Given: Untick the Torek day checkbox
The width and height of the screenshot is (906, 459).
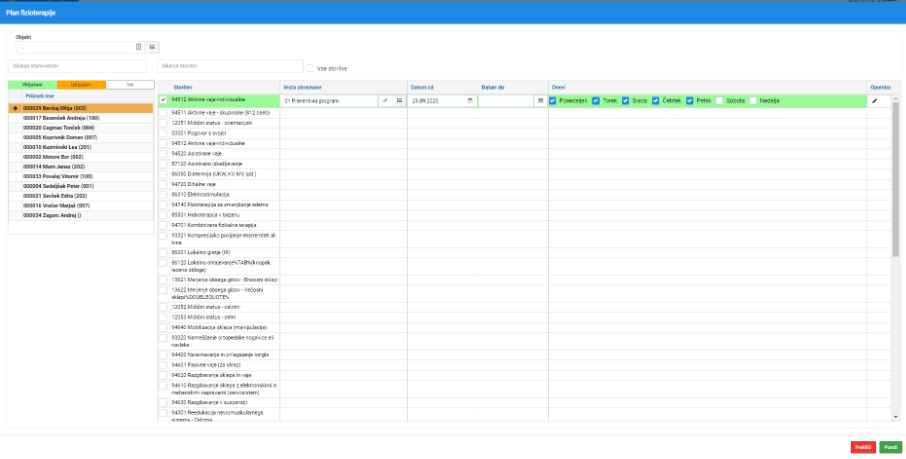Looking at the screenshot, I should 596,101.
